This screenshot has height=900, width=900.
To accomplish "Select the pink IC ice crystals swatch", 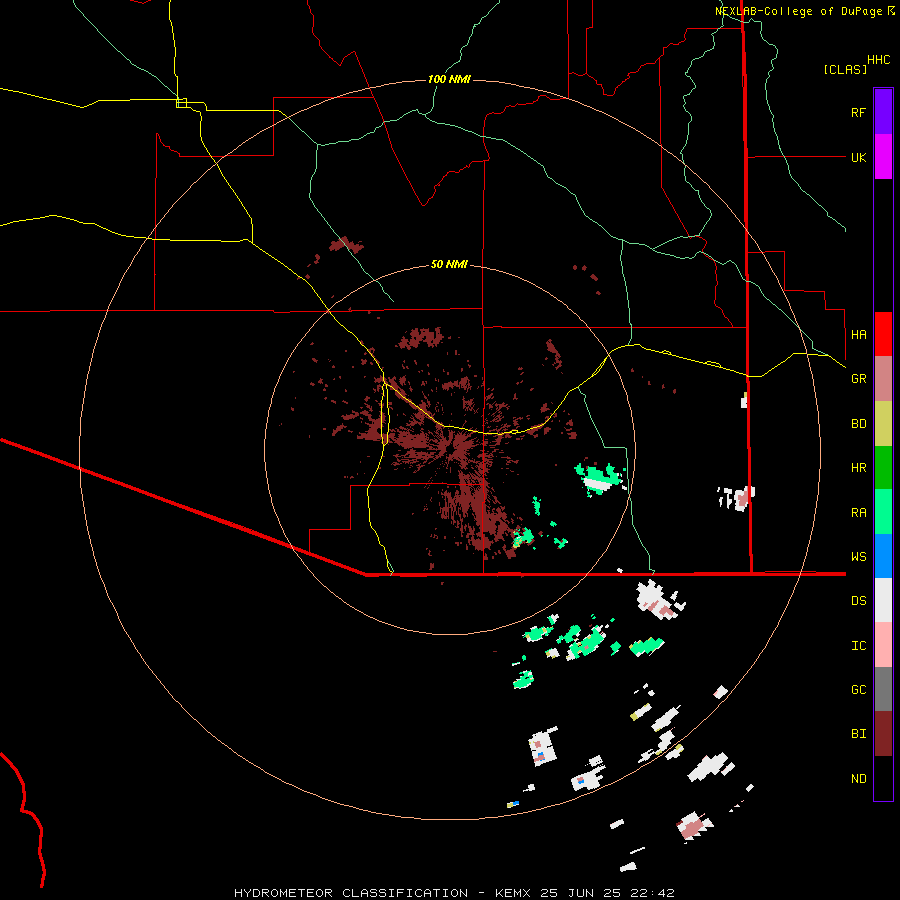I will [883, 645].
